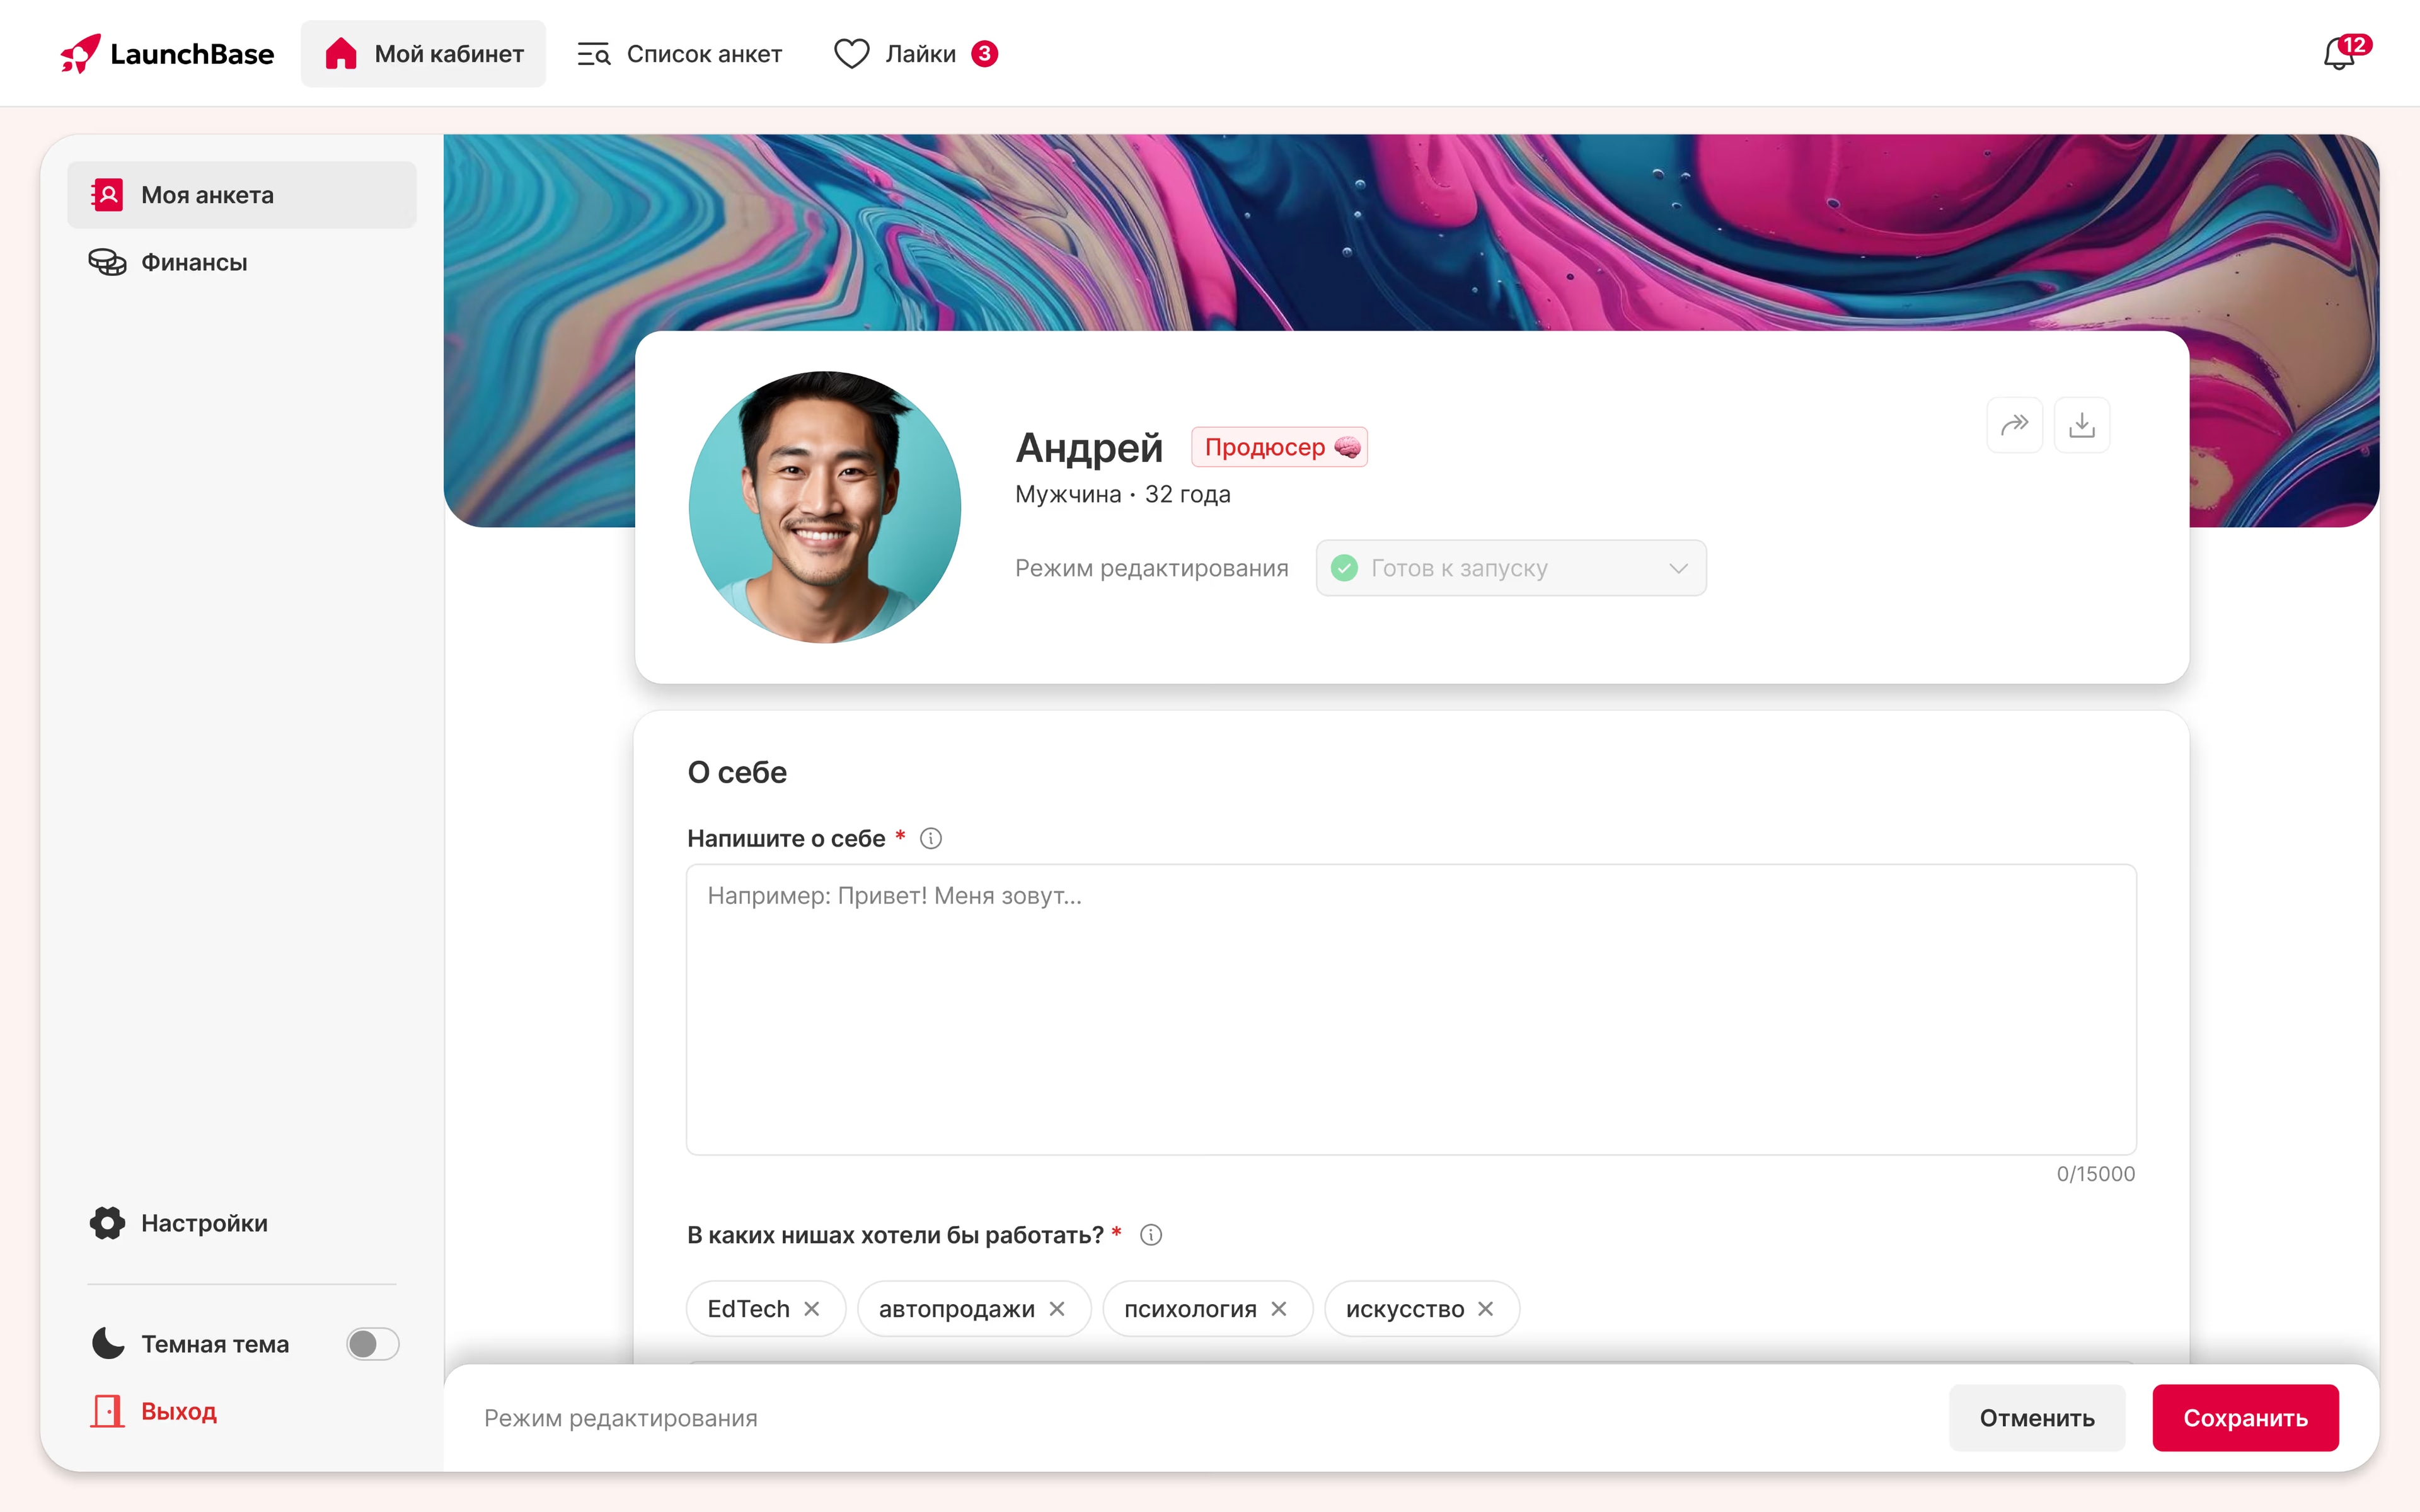Click into the 'Напишите о себе' text area
The height and width of the screenshot is (1512, 2420).
tap(1410, 1010)
